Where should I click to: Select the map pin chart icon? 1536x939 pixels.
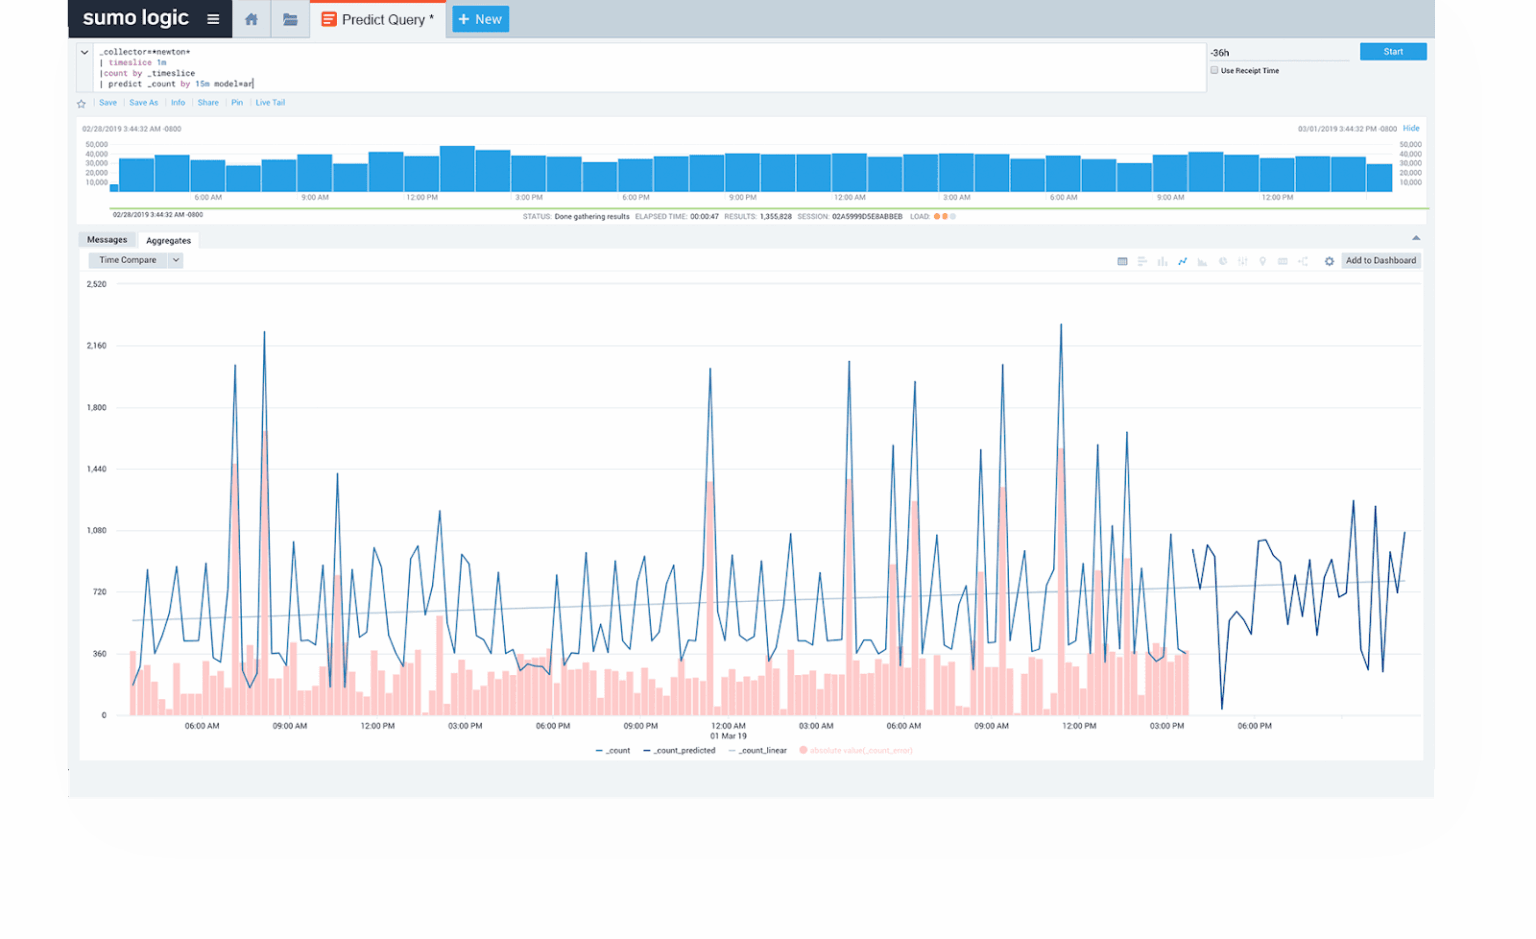(1262, 261)
